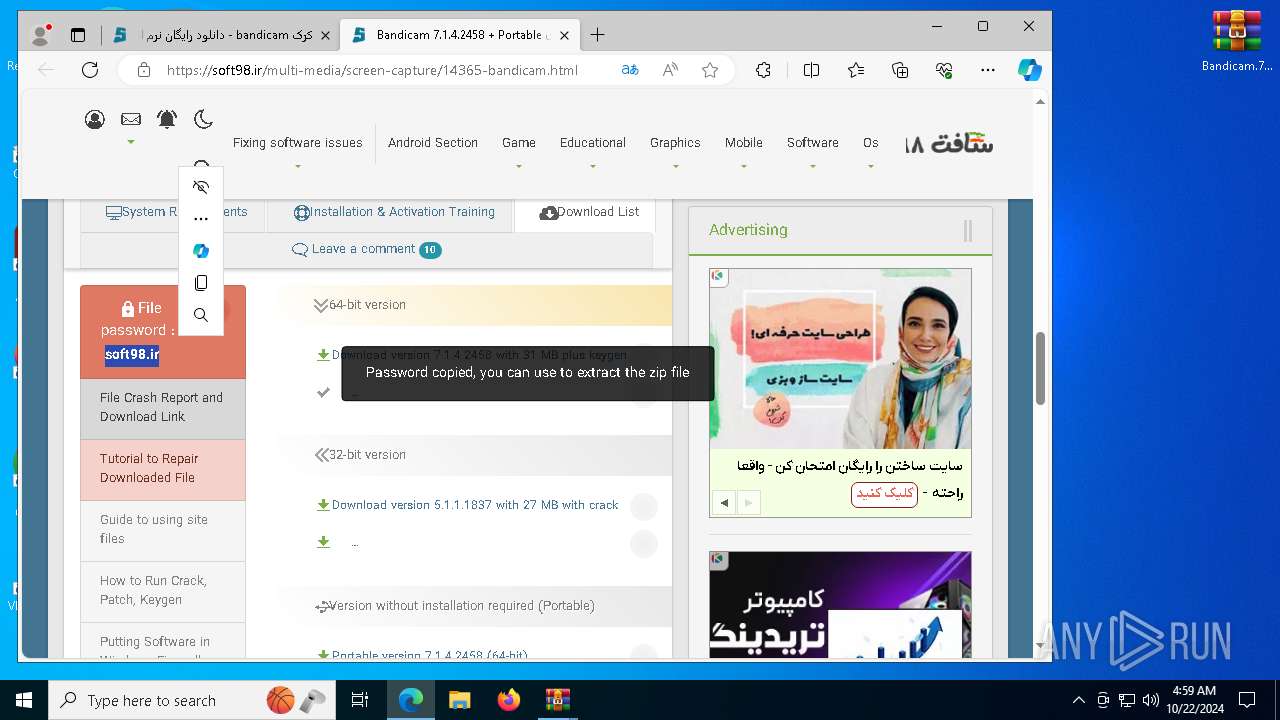Open Bandicam archive on desktop
Screen dimensions: 1280x720
tap(1237, 42)
